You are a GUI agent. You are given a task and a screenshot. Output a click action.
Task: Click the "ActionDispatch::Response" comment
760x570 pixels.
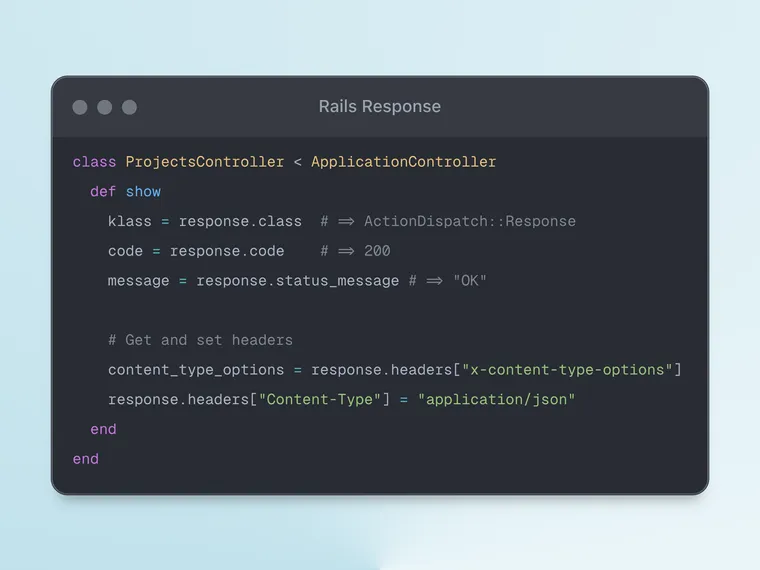(470, 222)
